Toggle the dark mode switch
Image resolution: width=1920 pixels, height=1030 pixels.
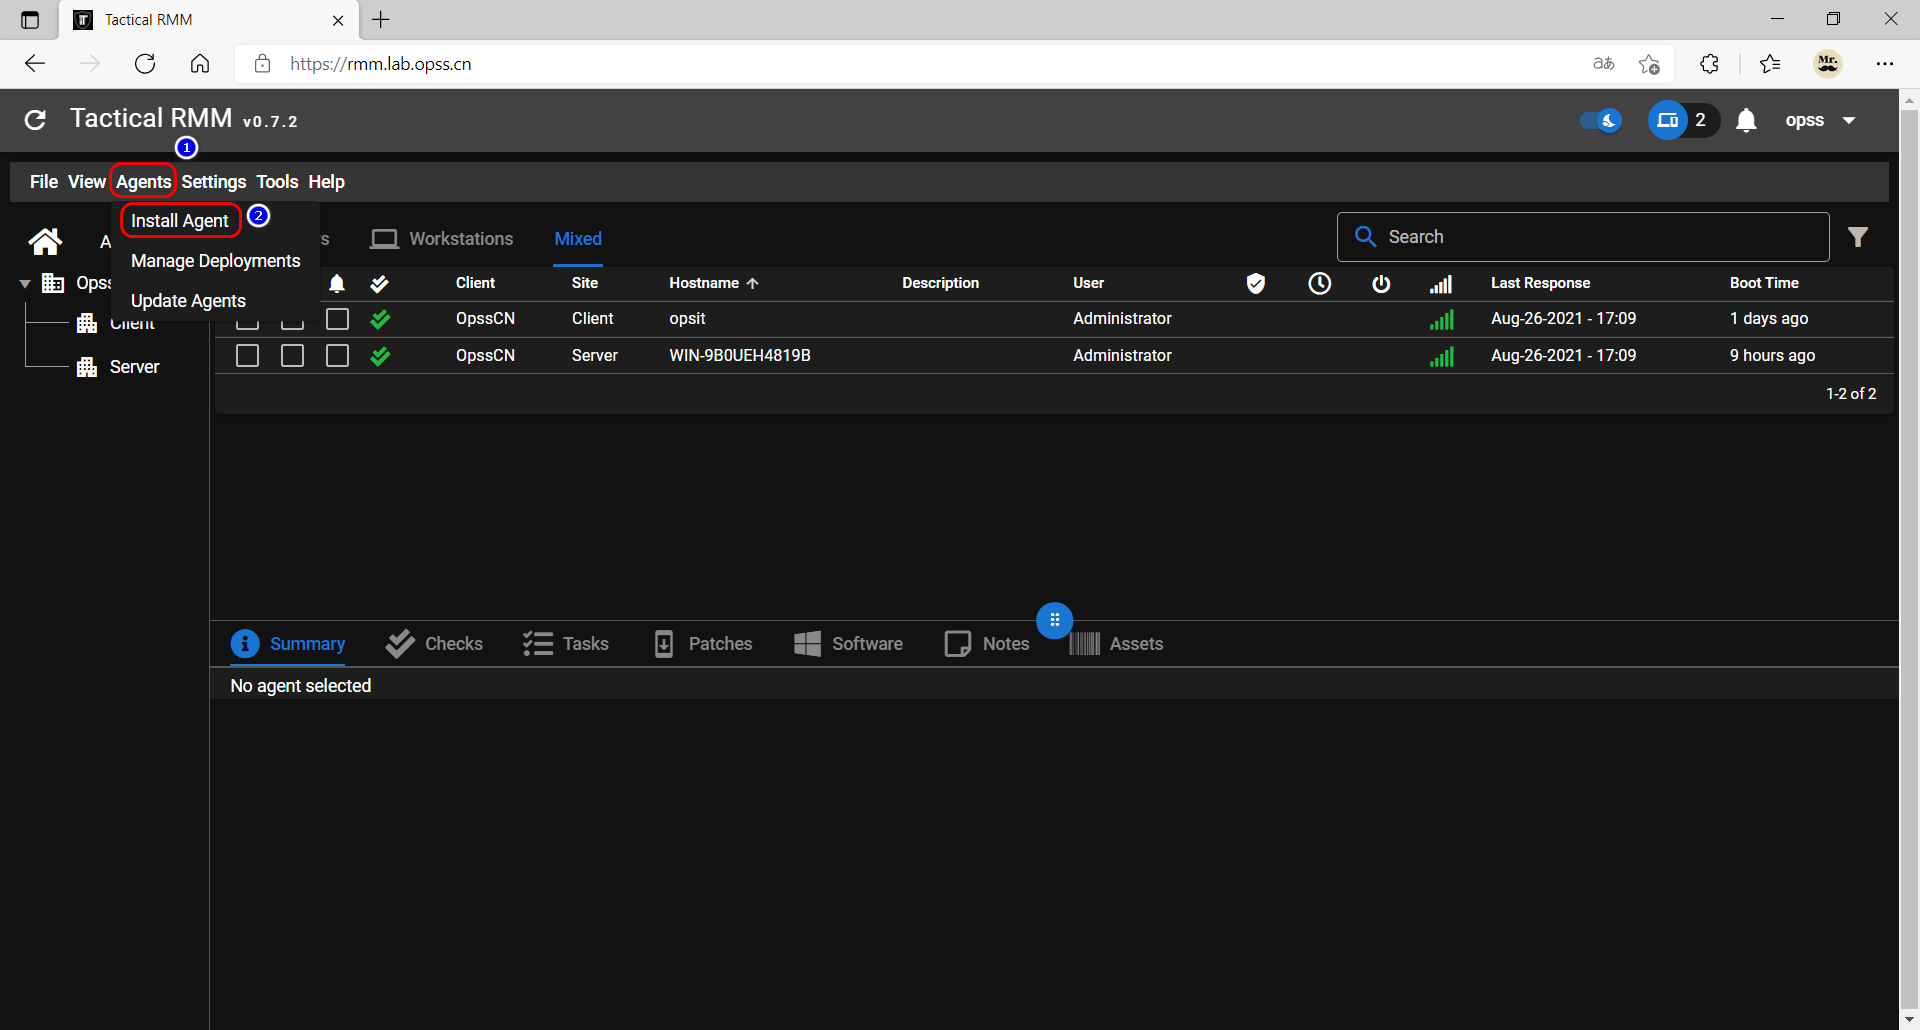[1601, 121]
